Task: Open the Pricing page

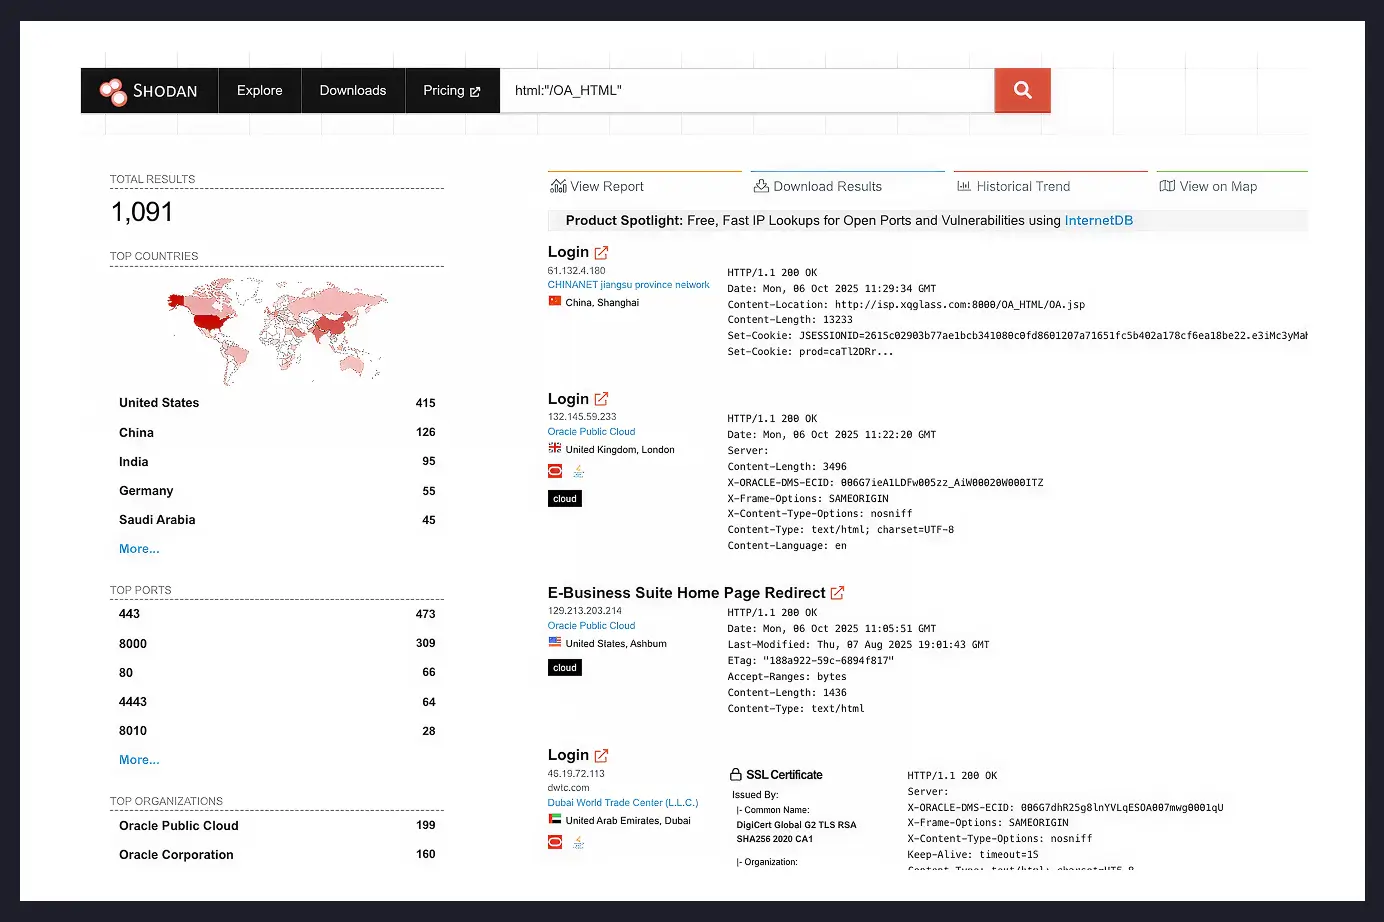Action: pyautogui.click(x=444, y=90)
